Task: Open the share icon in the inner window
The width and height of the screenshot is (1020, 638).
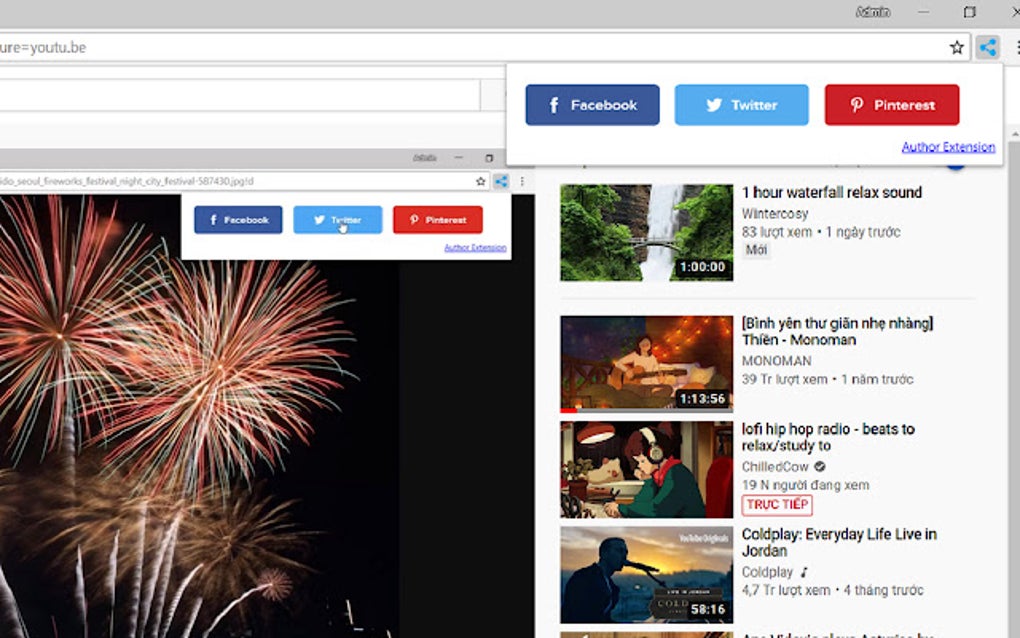Action: click(x=501, y=181)
